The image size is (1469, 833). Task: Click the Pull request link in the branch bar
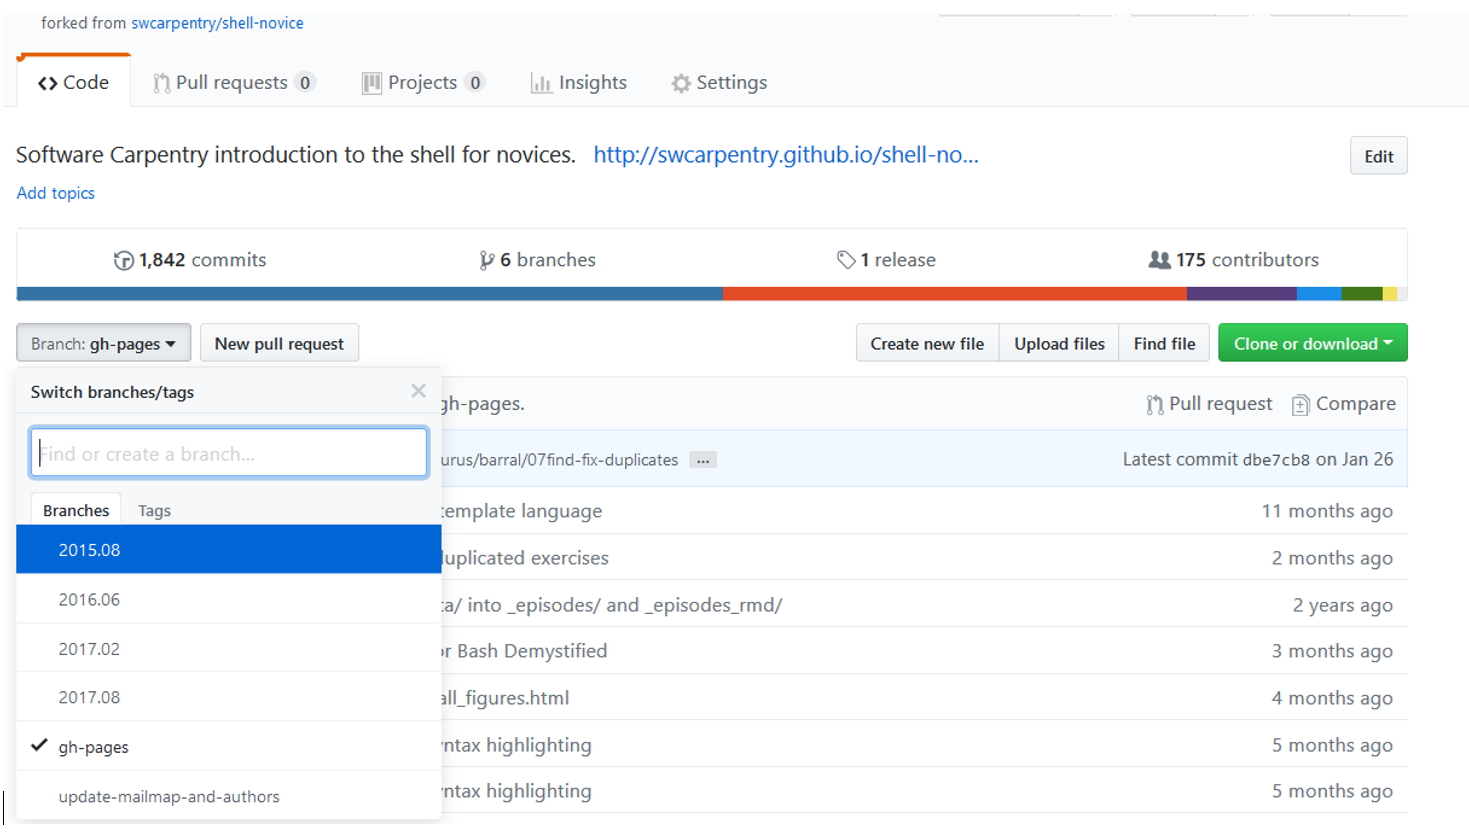[1209, 404]
